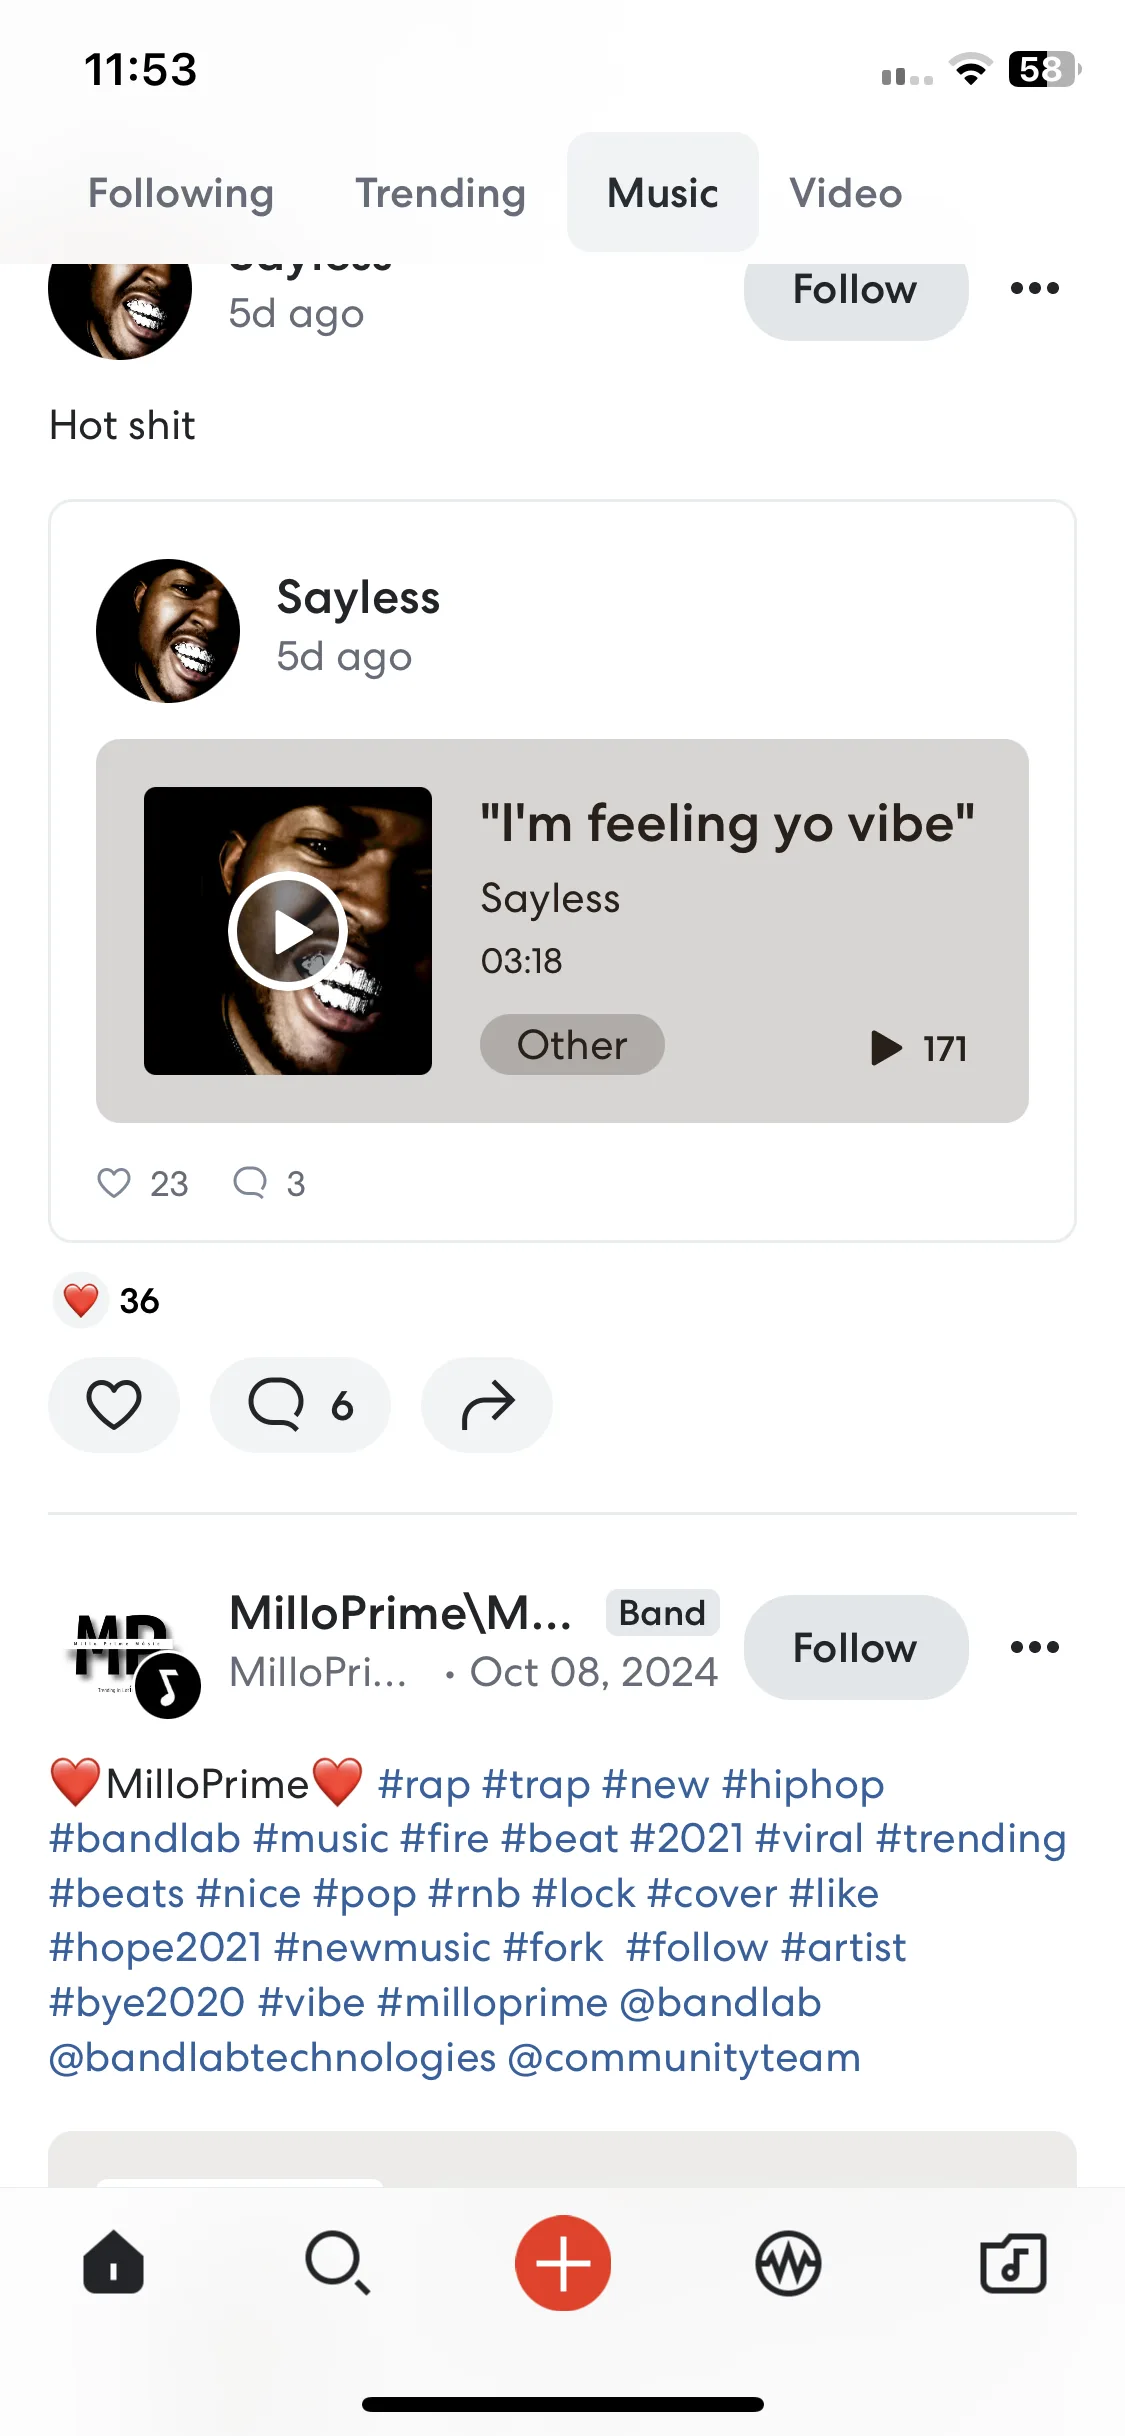The height and width of the screenshot is (2436, 1125).
Task: Like the post with heart button
Action: 114,1404
